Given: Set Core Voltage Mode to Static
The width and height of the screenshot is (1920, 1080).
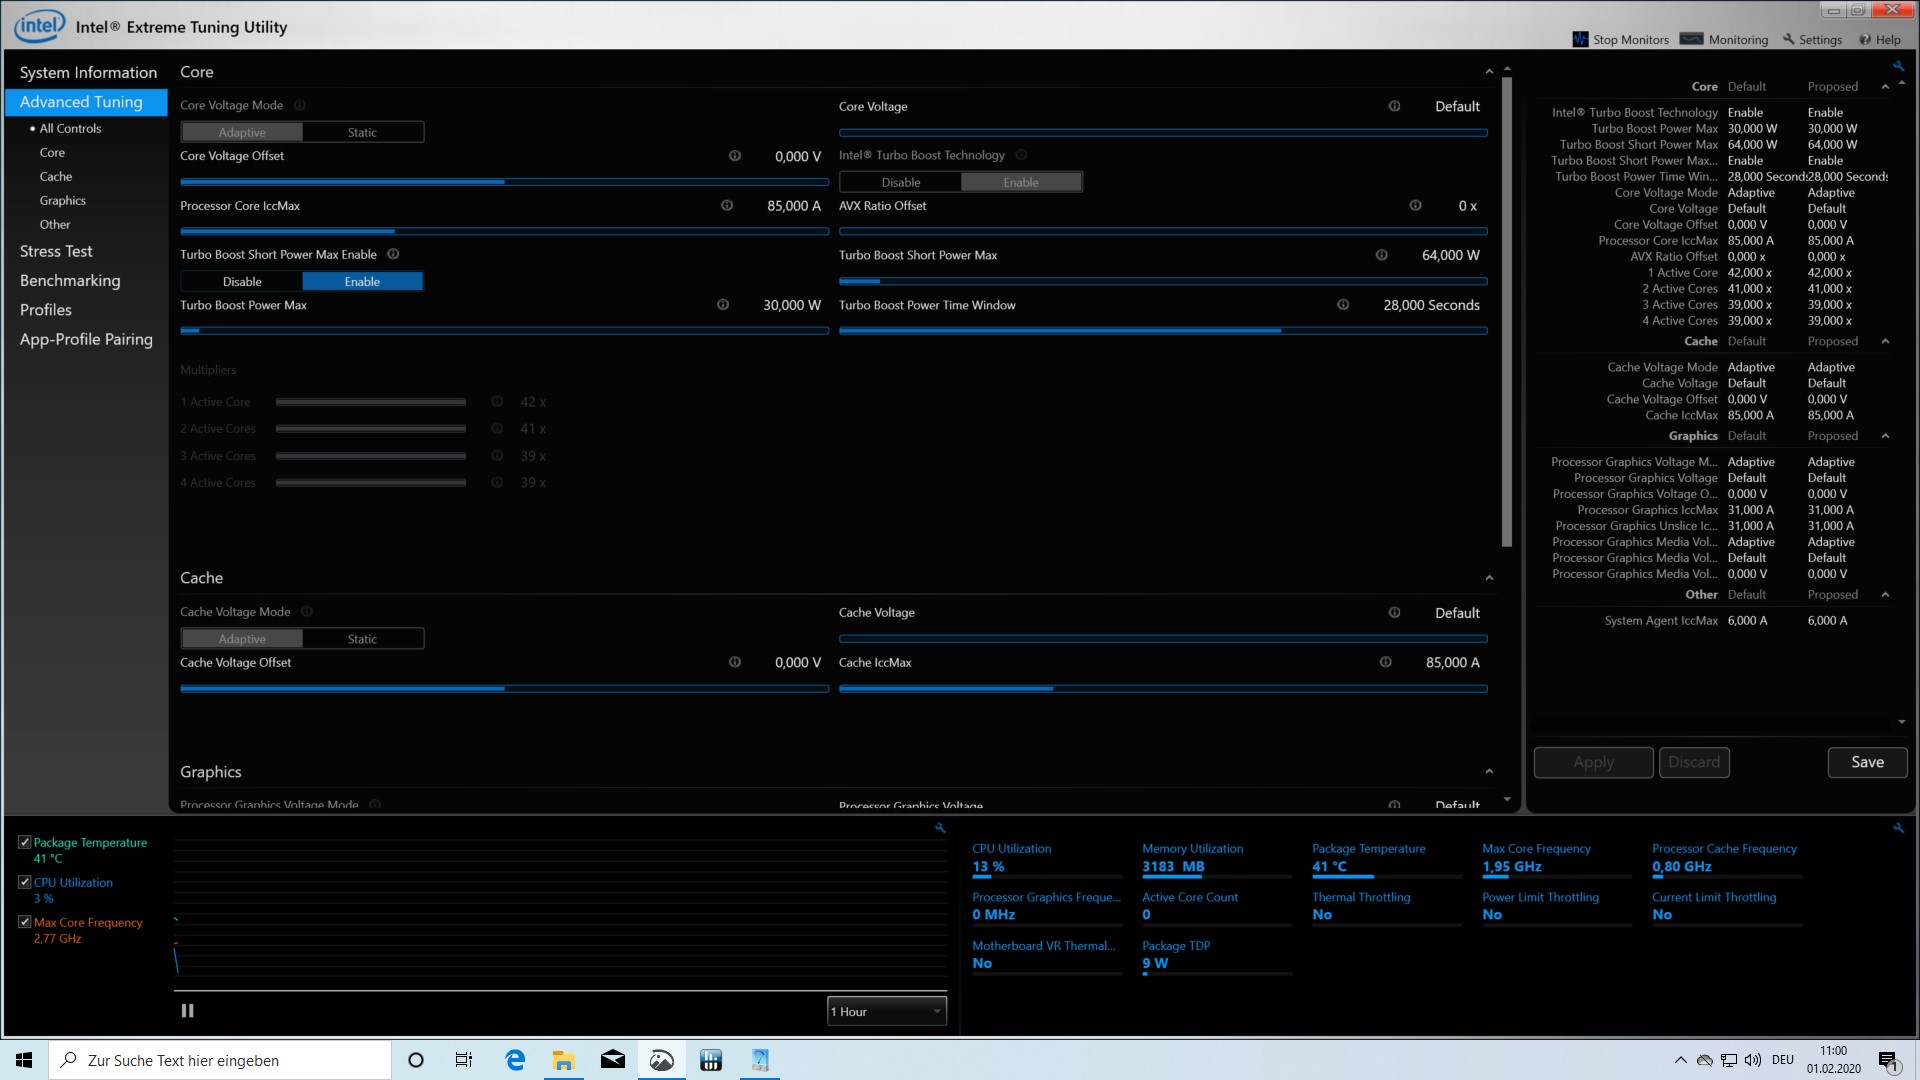Looking at the screenshot, I should point(362,132).
